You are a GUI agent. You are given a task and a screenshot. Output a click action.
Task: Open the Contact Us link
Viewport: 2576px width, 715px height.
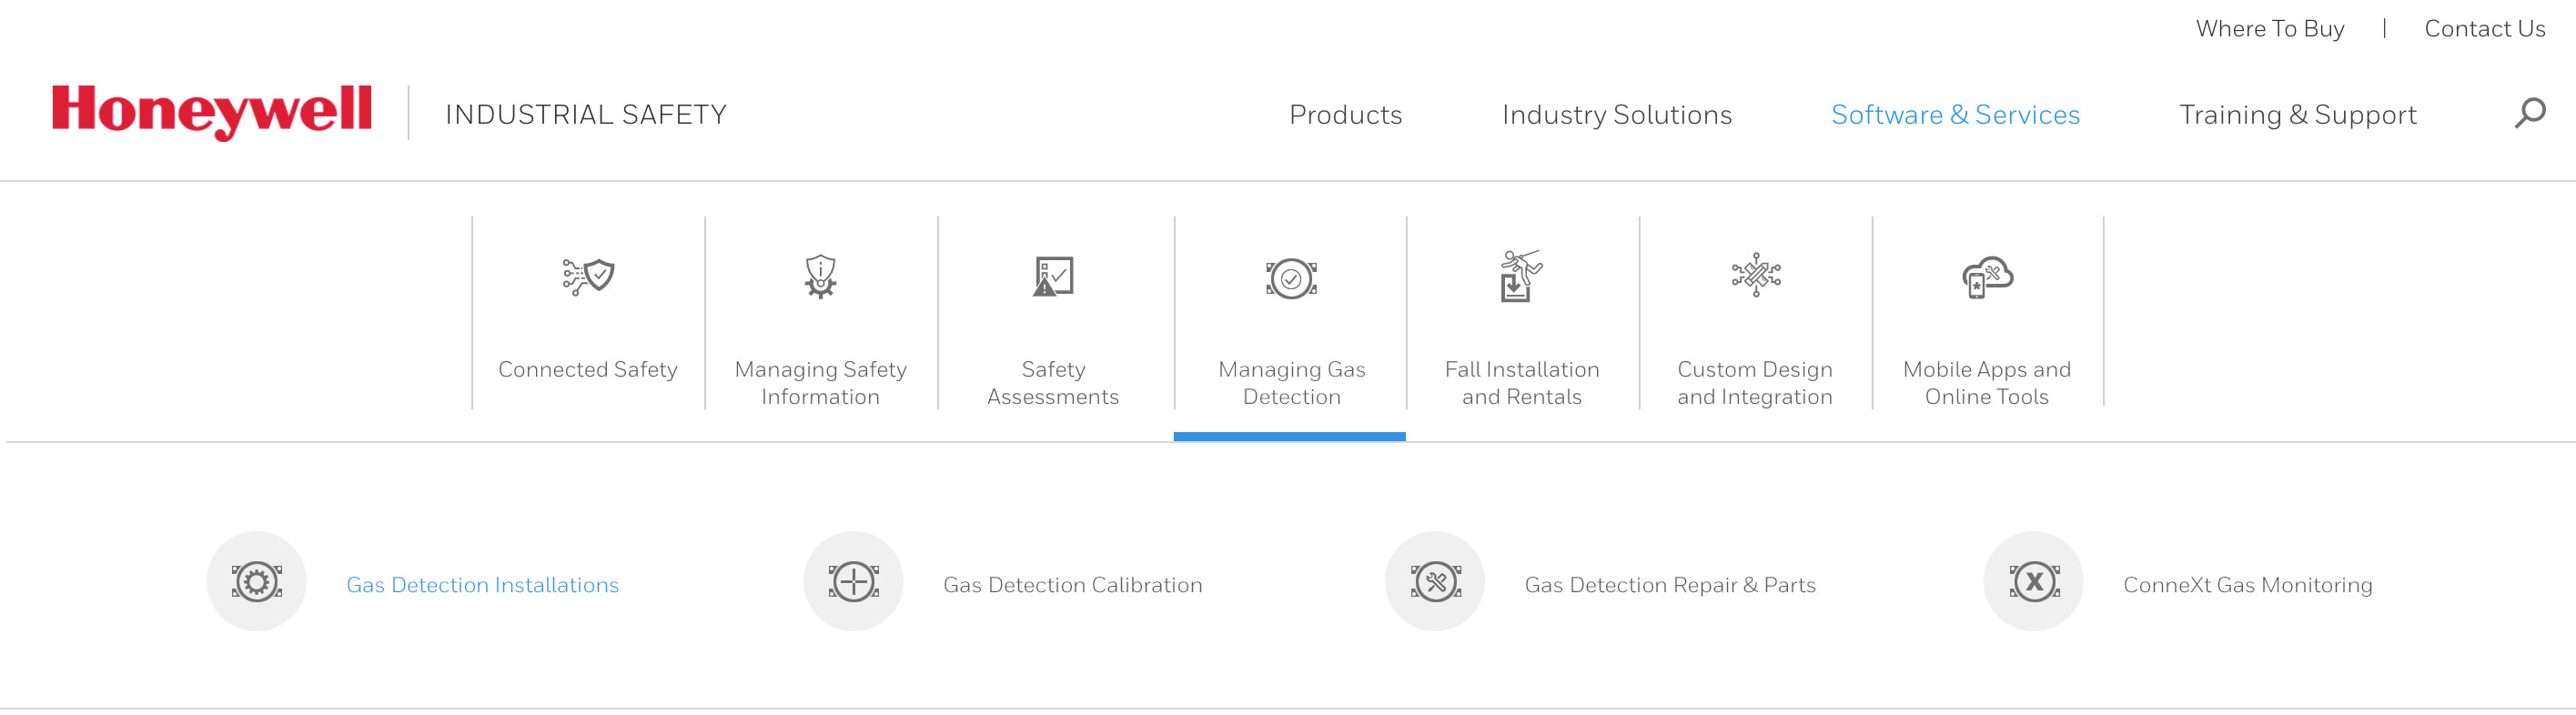[2484, 29]
